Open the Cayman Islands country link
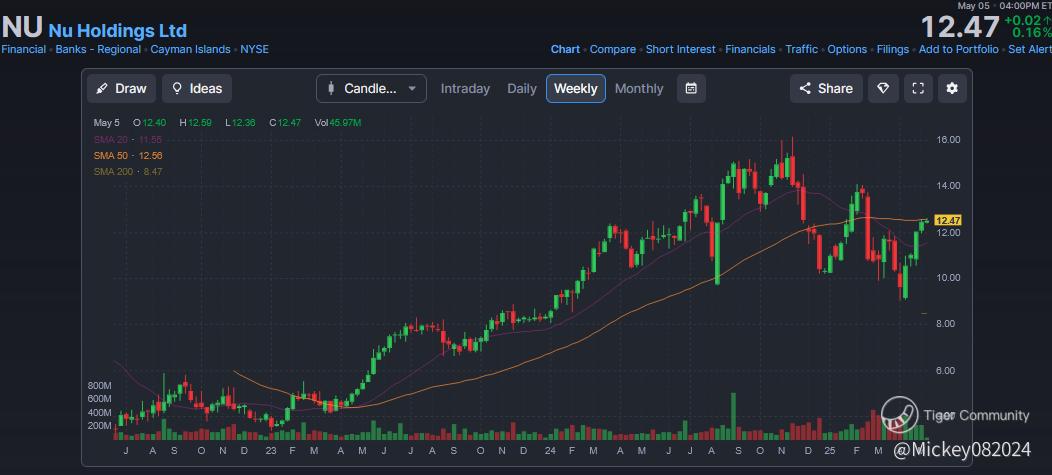The image size is (1052, 475). click(x=191, y=49)
